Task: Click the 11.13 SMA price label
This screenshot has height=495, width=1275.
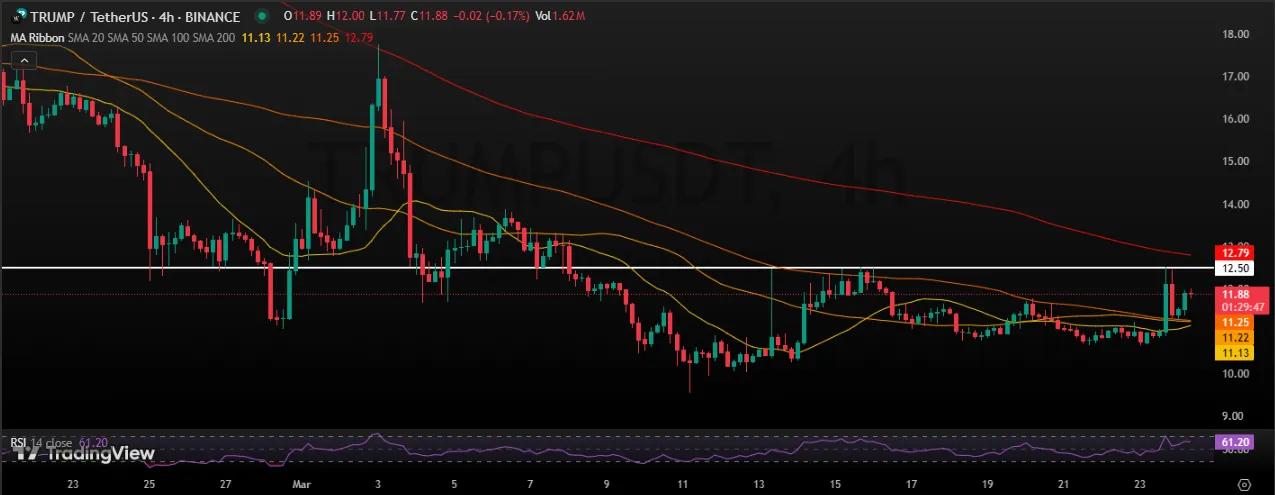Action: coord(1232,353)
